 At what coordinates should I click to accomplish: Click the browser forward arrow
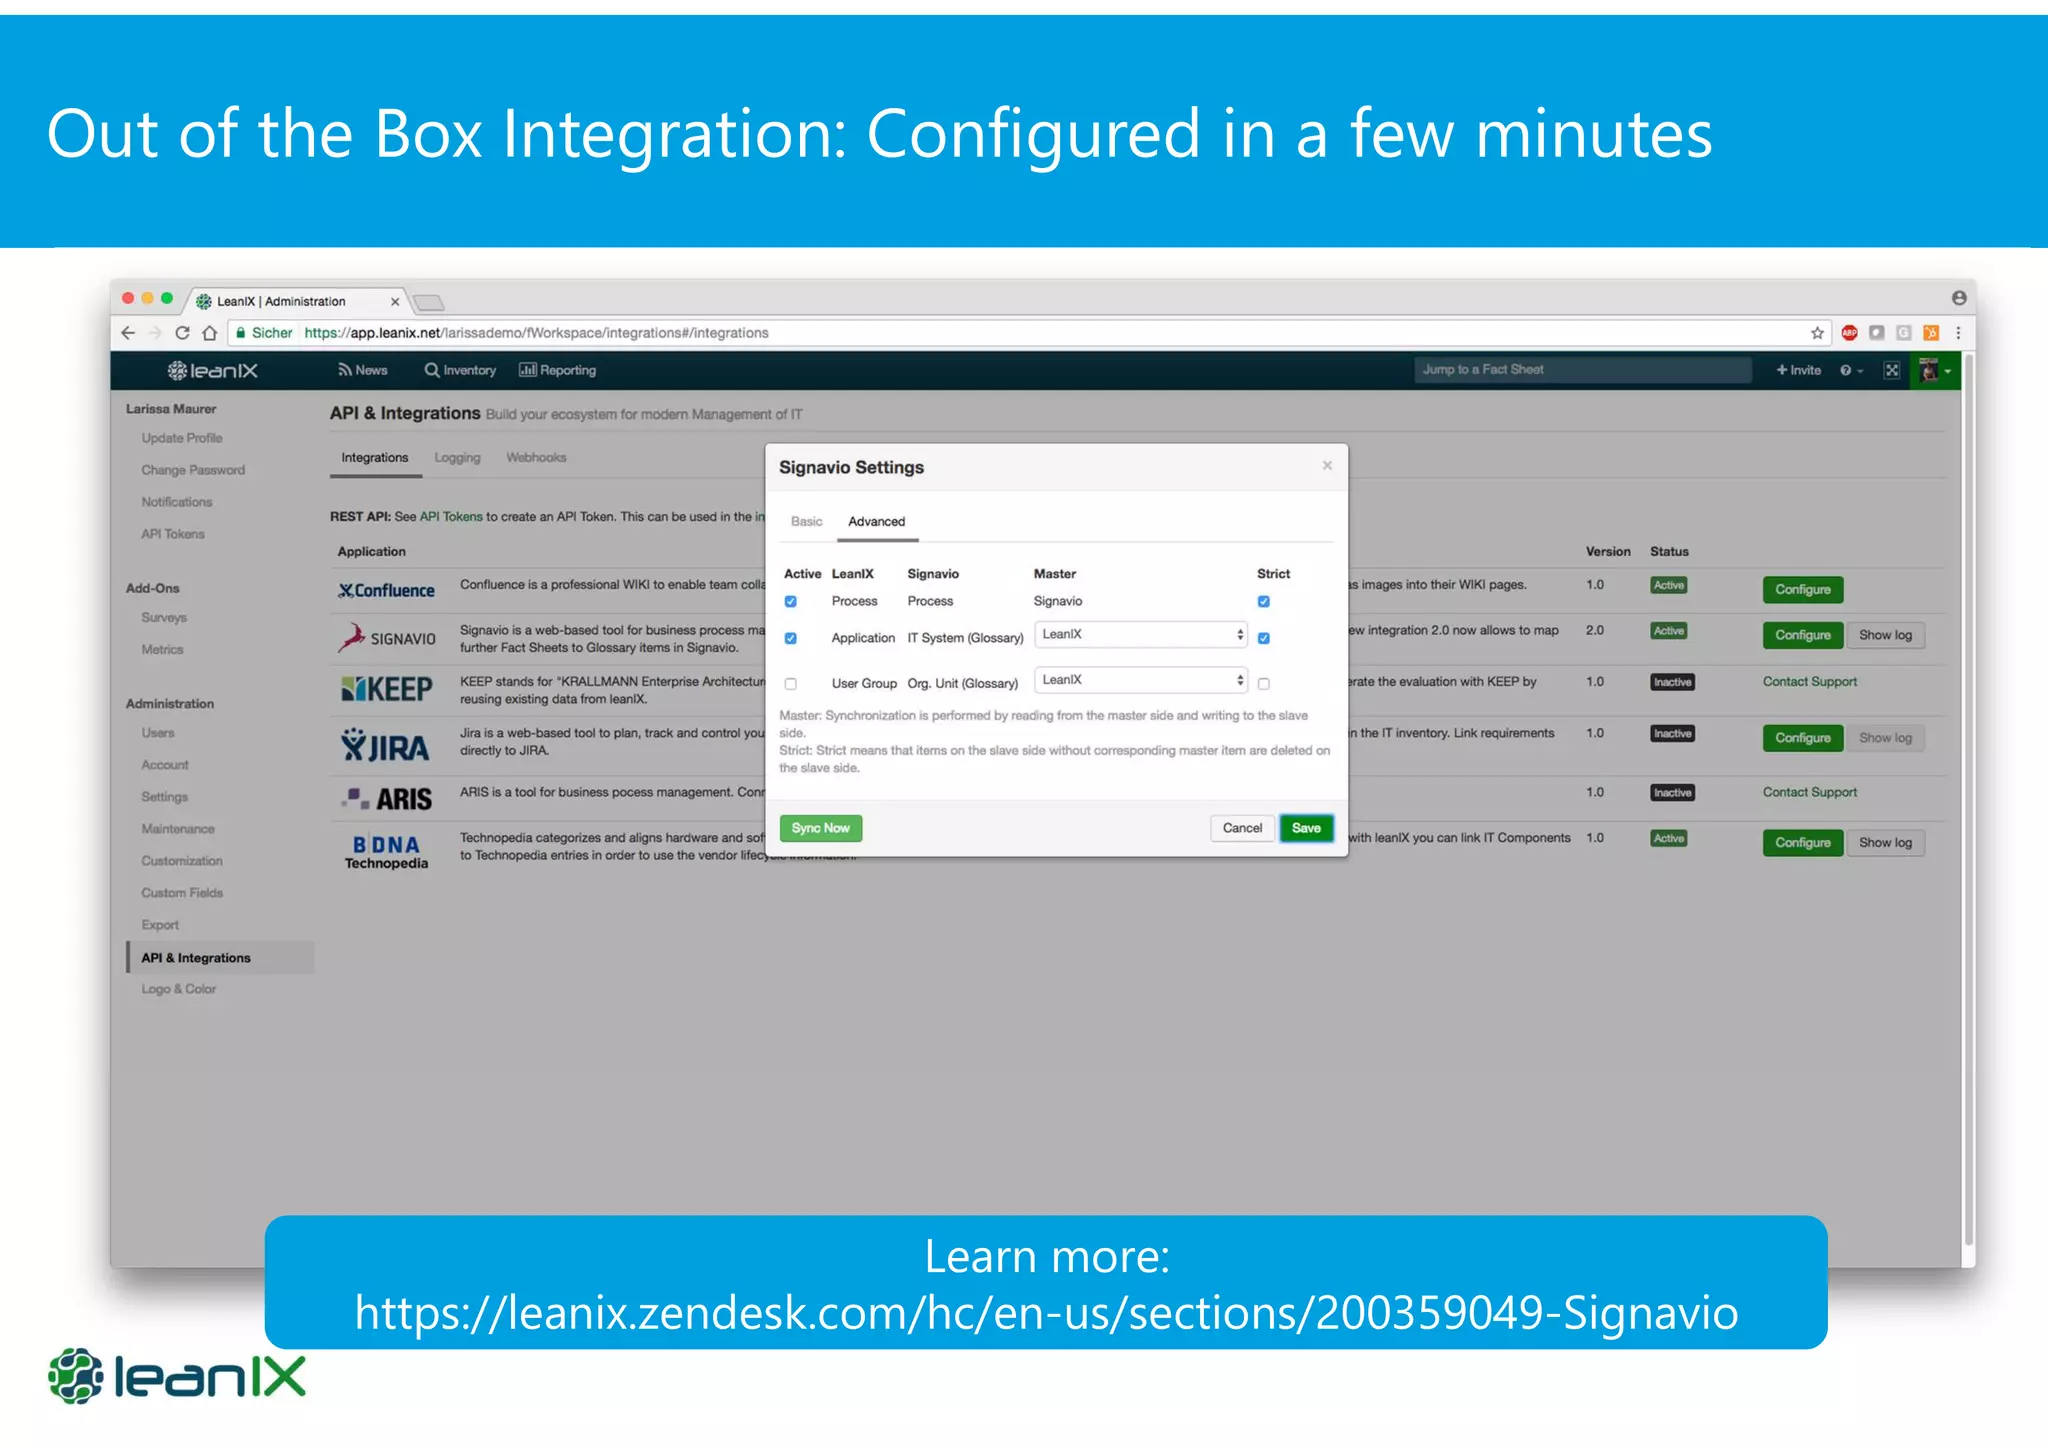click(x=155, y=333)
